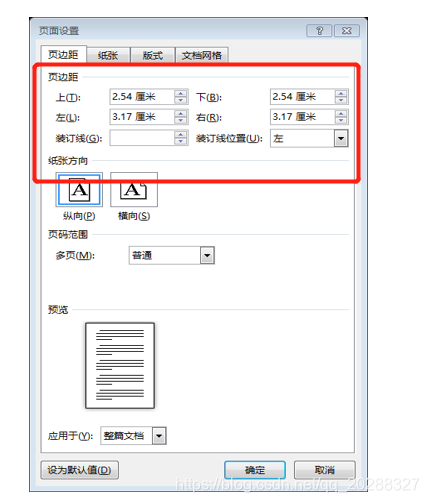Increase the 右(R) margin with up arrow
The height and width of the screenshot is (503, 429).
tap(341, 113)
